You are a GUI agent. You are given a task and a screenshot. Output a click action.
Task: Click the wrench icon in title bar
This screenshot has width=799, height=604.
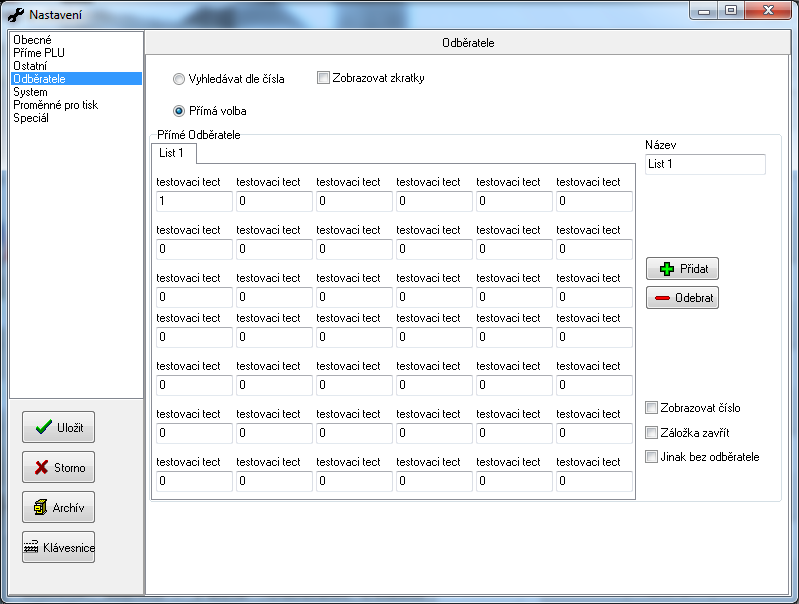(x=16, y=15)
